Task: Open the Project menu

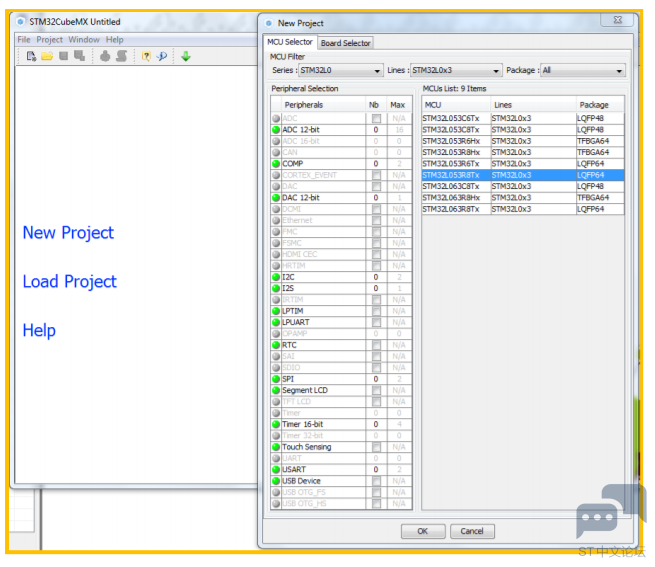Action: pyautogui.click(x=49, y=40)
